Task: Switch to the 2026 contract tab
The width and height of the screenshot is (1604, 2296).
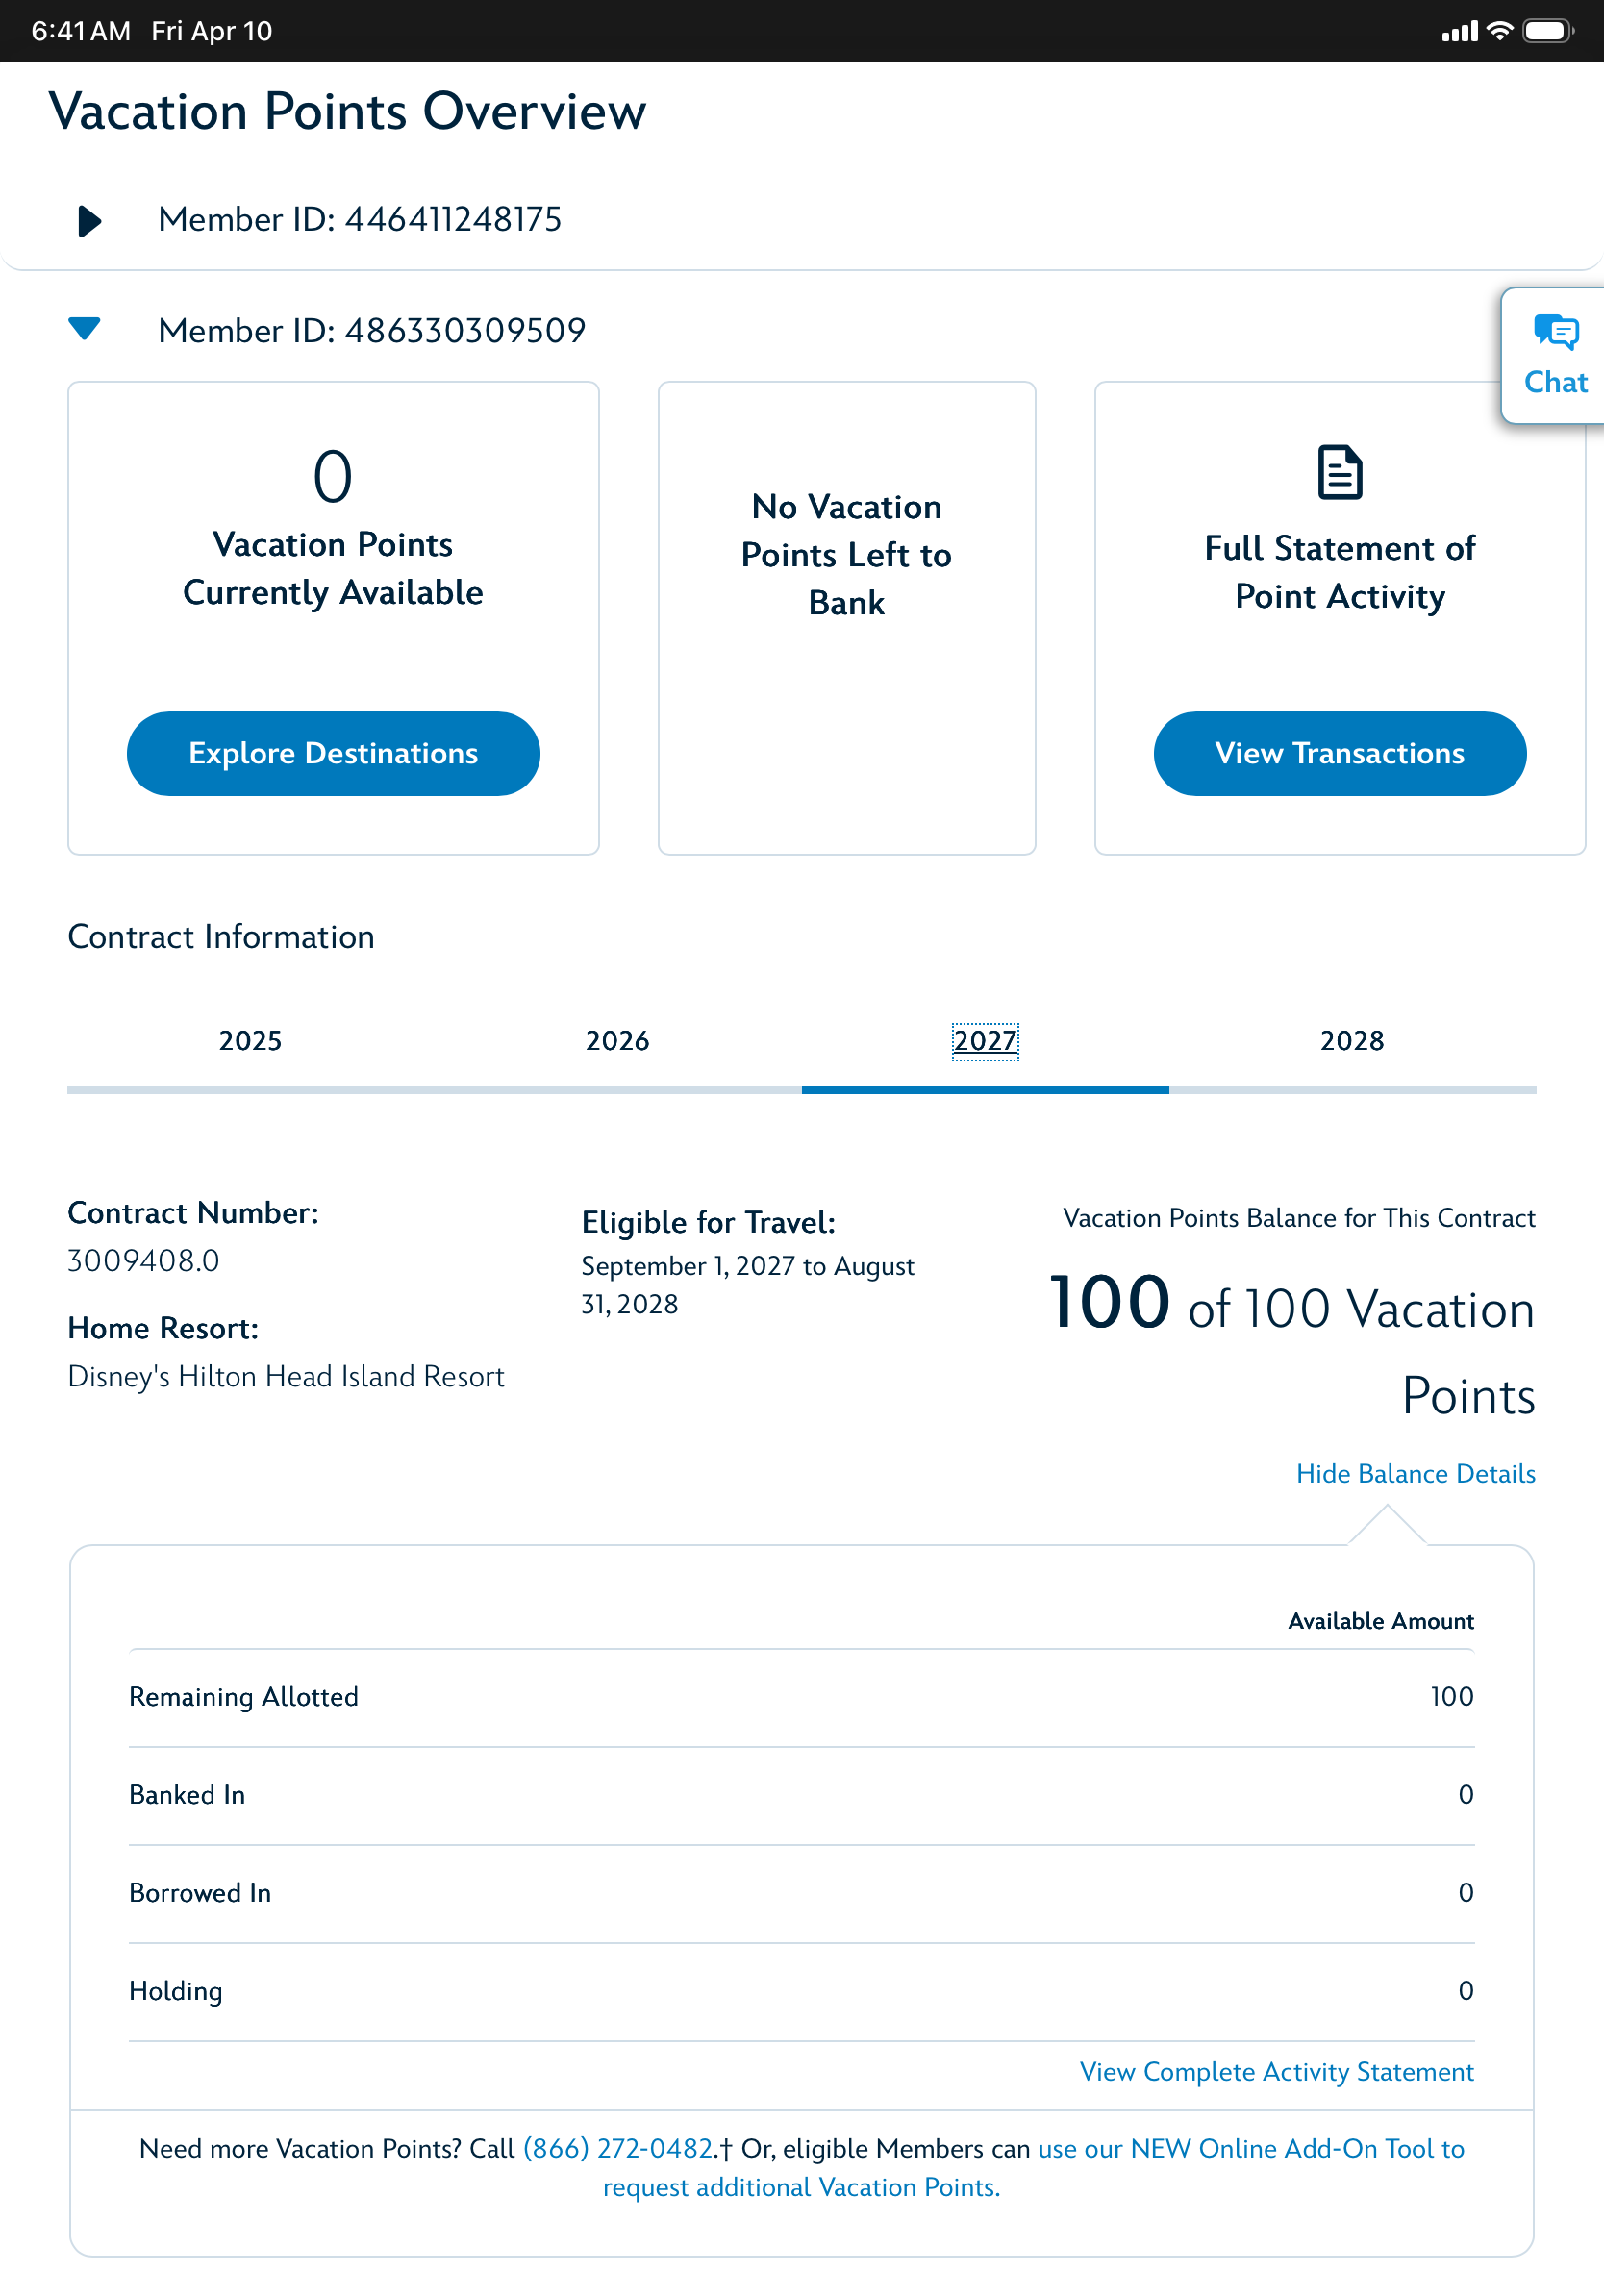Action: (x=617, y=1041)
